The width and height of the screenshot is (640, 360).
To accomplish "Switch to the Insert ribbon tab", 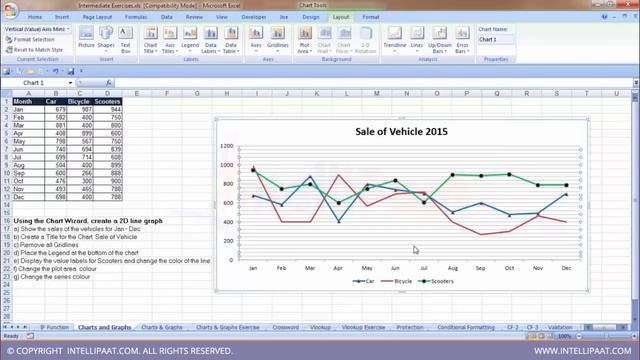I will (62, 17).
